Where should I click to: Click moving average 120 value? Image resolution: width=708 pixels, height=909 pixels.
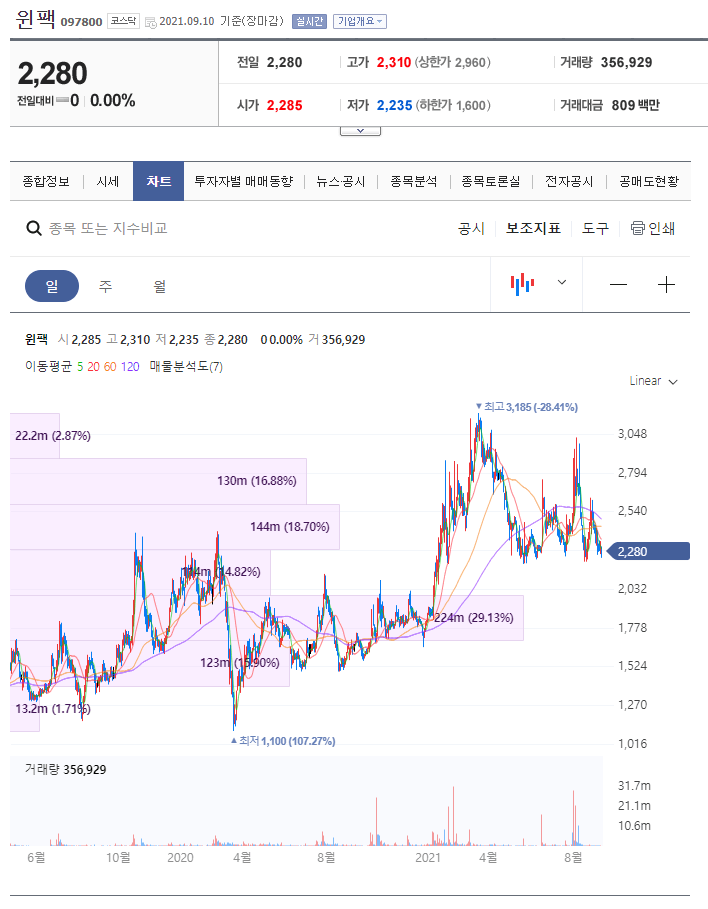pyautogui.click(x=130, y=366)
